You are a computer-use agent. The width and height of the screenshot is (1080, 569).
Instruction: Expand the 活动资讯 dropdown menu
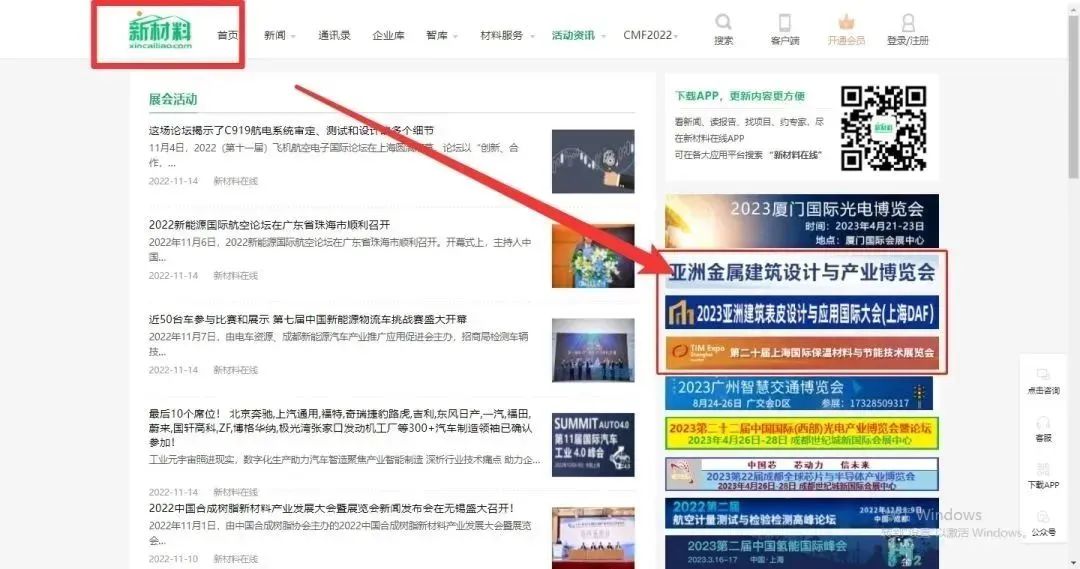(603, 36)
